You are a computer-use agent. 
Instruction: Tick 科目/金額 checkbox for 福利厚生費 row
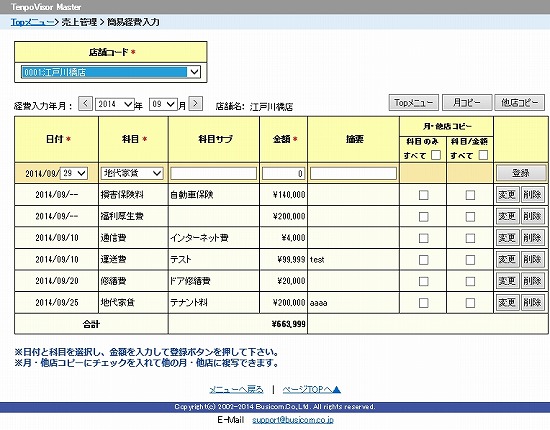click(x=470, y=217)
